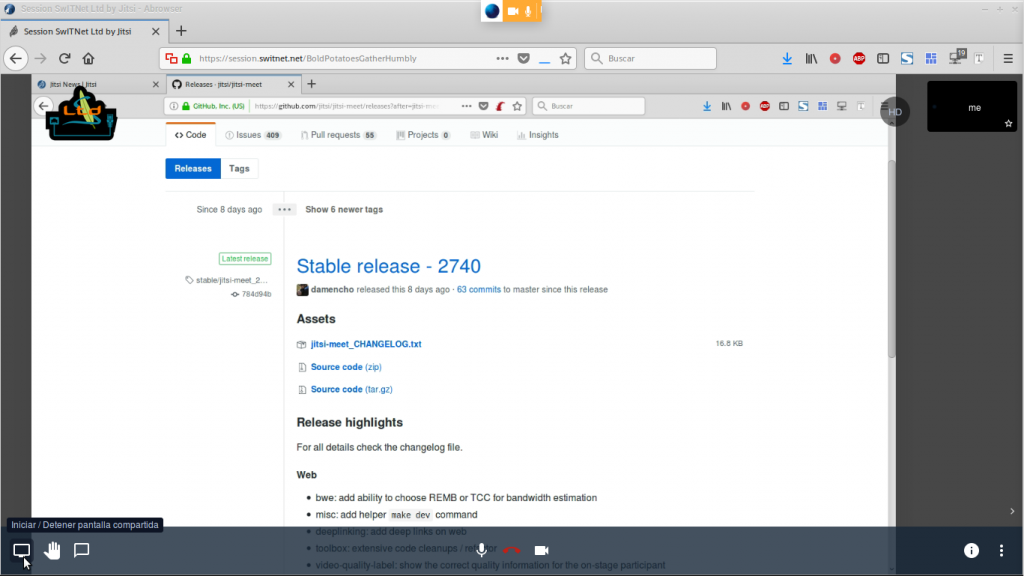
Task: Click the github.com URL in the shared browser
Action: click(346, 106)
